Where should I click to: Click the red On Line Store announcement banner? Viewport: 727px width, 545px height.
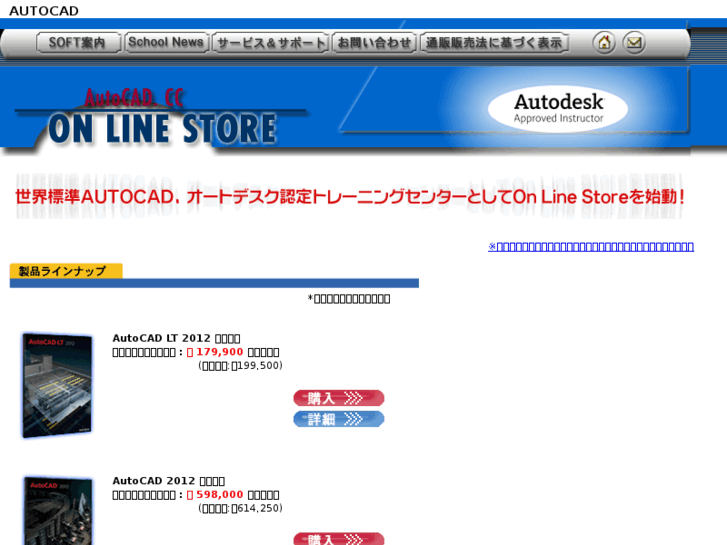(x=350, y=197)
